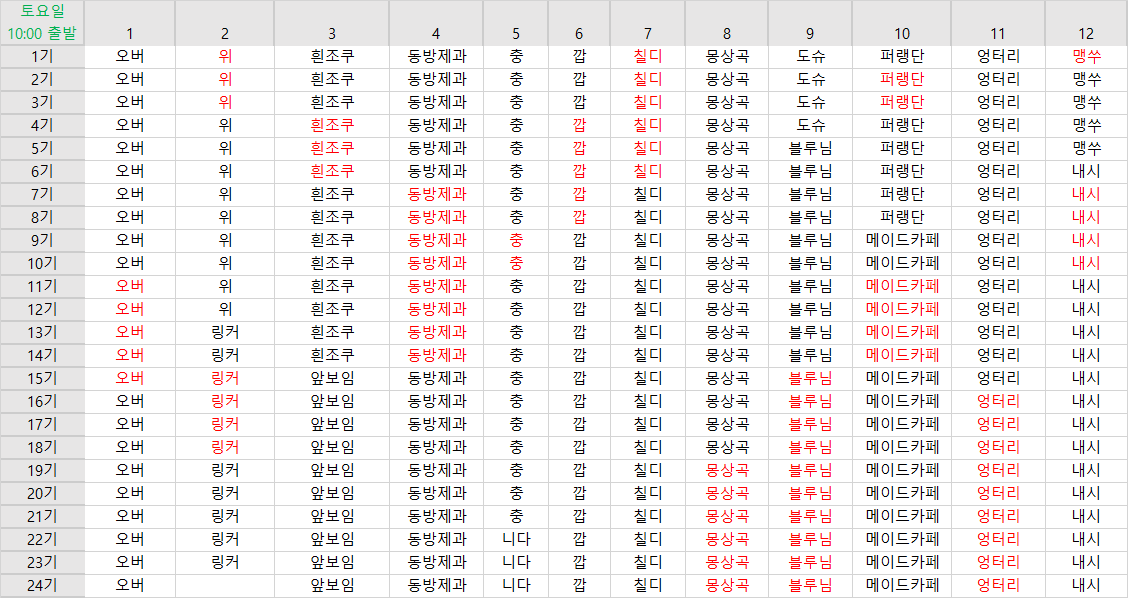The image size is (1128, 598).
Task: Click the red 흰조쿠 cell in row 4기
Action: tap(332, 125)
